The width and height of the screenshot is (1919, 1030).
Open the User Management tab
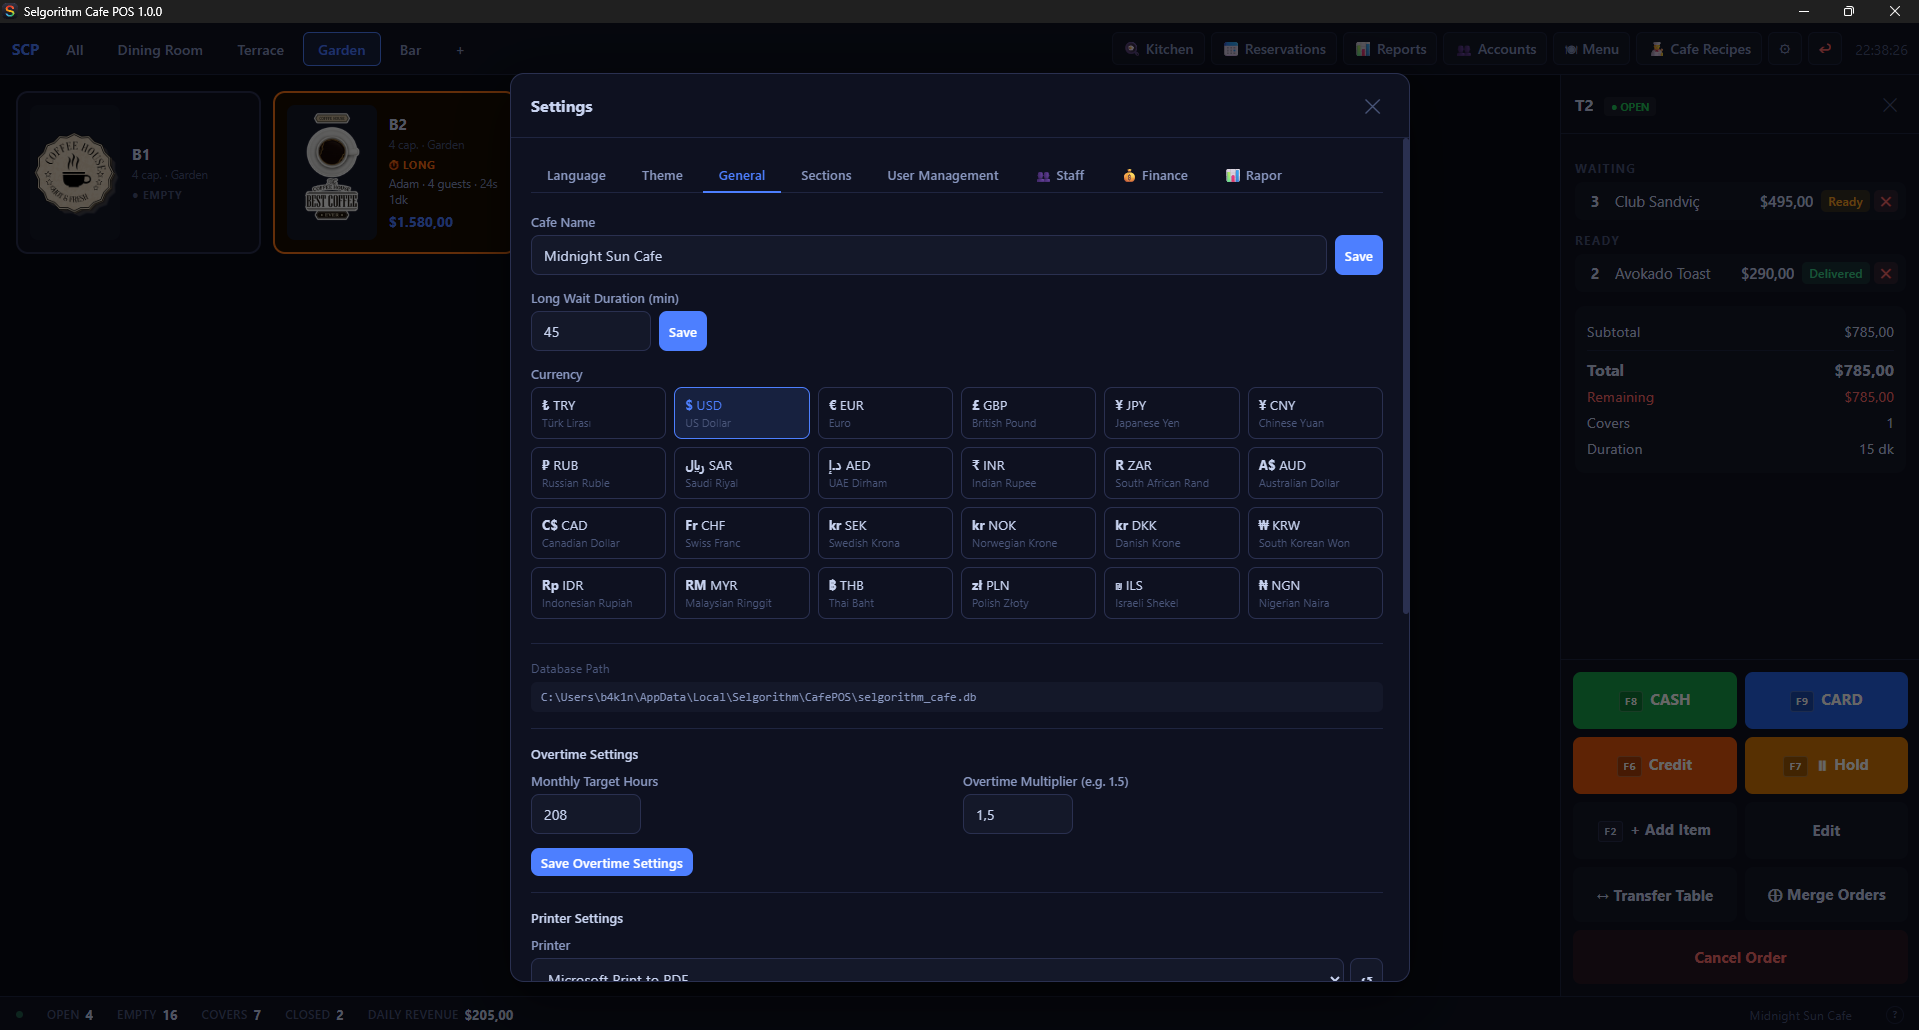click(x=943, y=175)
